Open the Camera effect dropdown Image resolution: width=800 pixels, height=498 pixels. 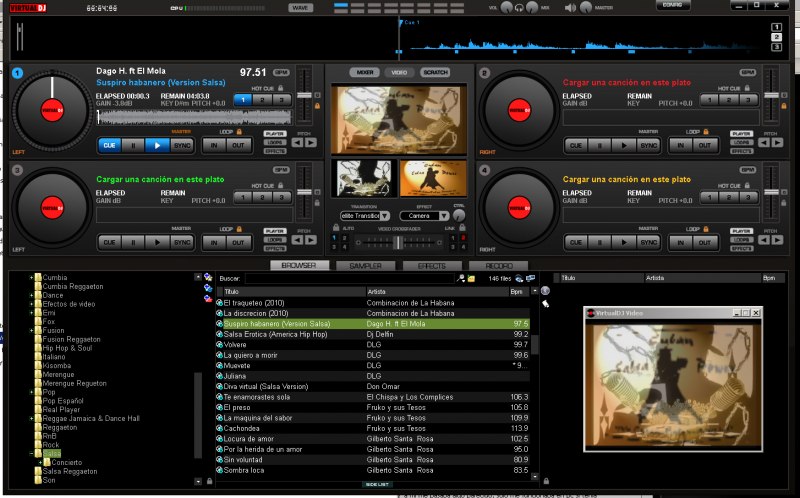443,216
